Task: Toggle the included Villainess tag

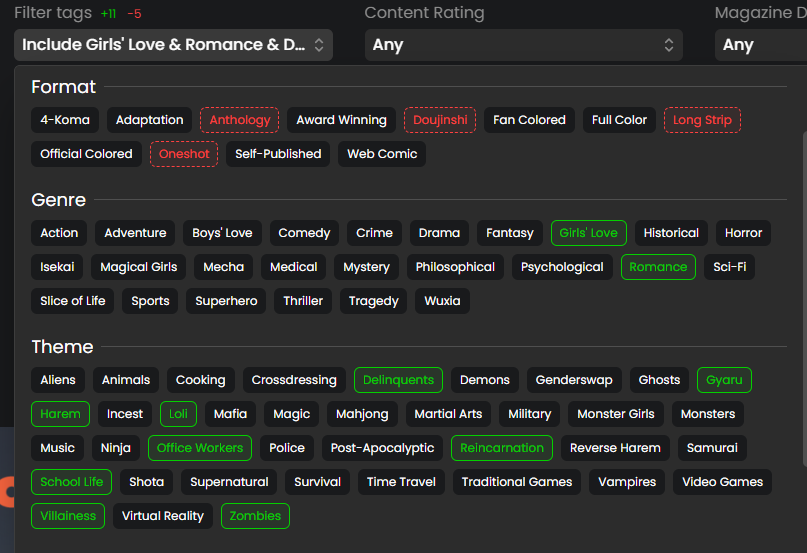Action: (x=68, y=516)
